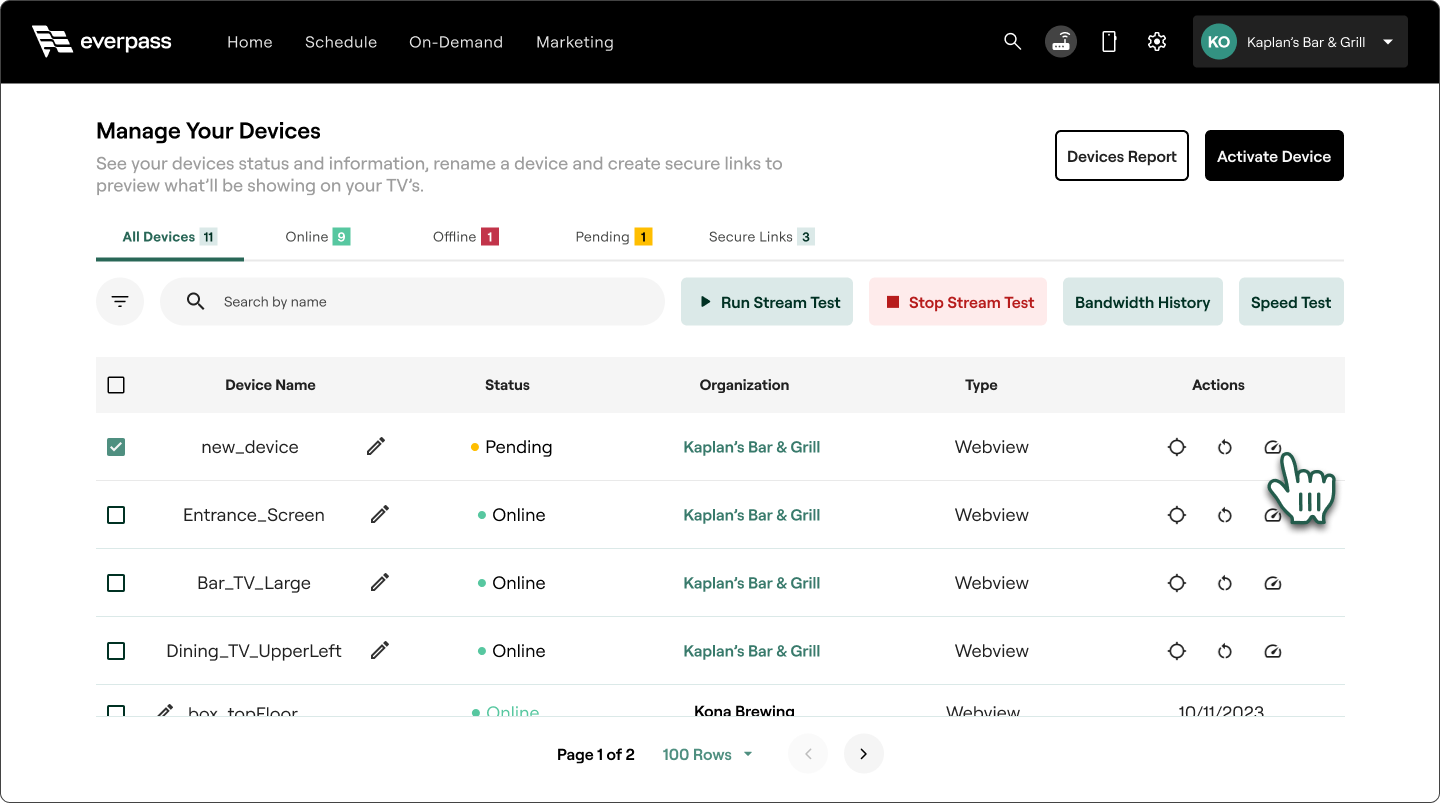Click the Activate Device button
The width and height of the screenshot is (1440, 803).
tap(1274, 156)
